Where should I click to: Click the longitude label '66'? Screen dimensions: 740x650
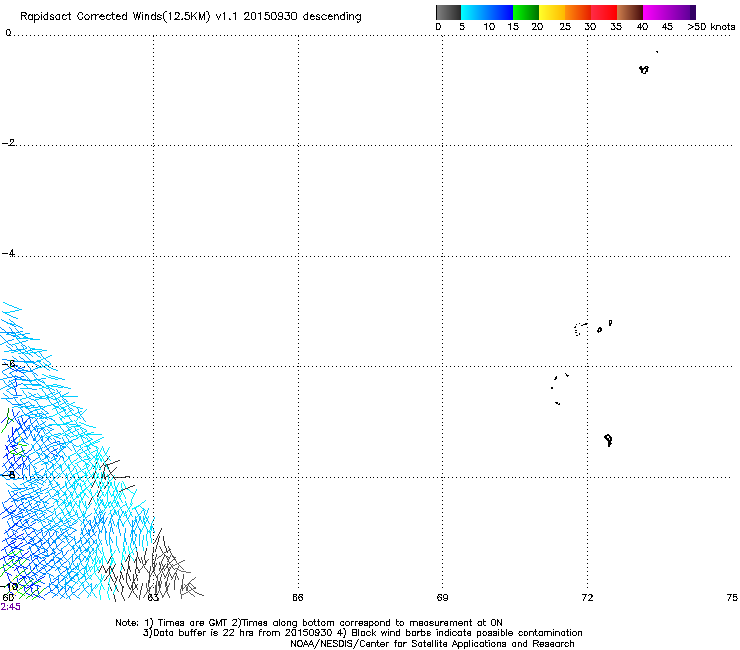[x=298, y=598]
